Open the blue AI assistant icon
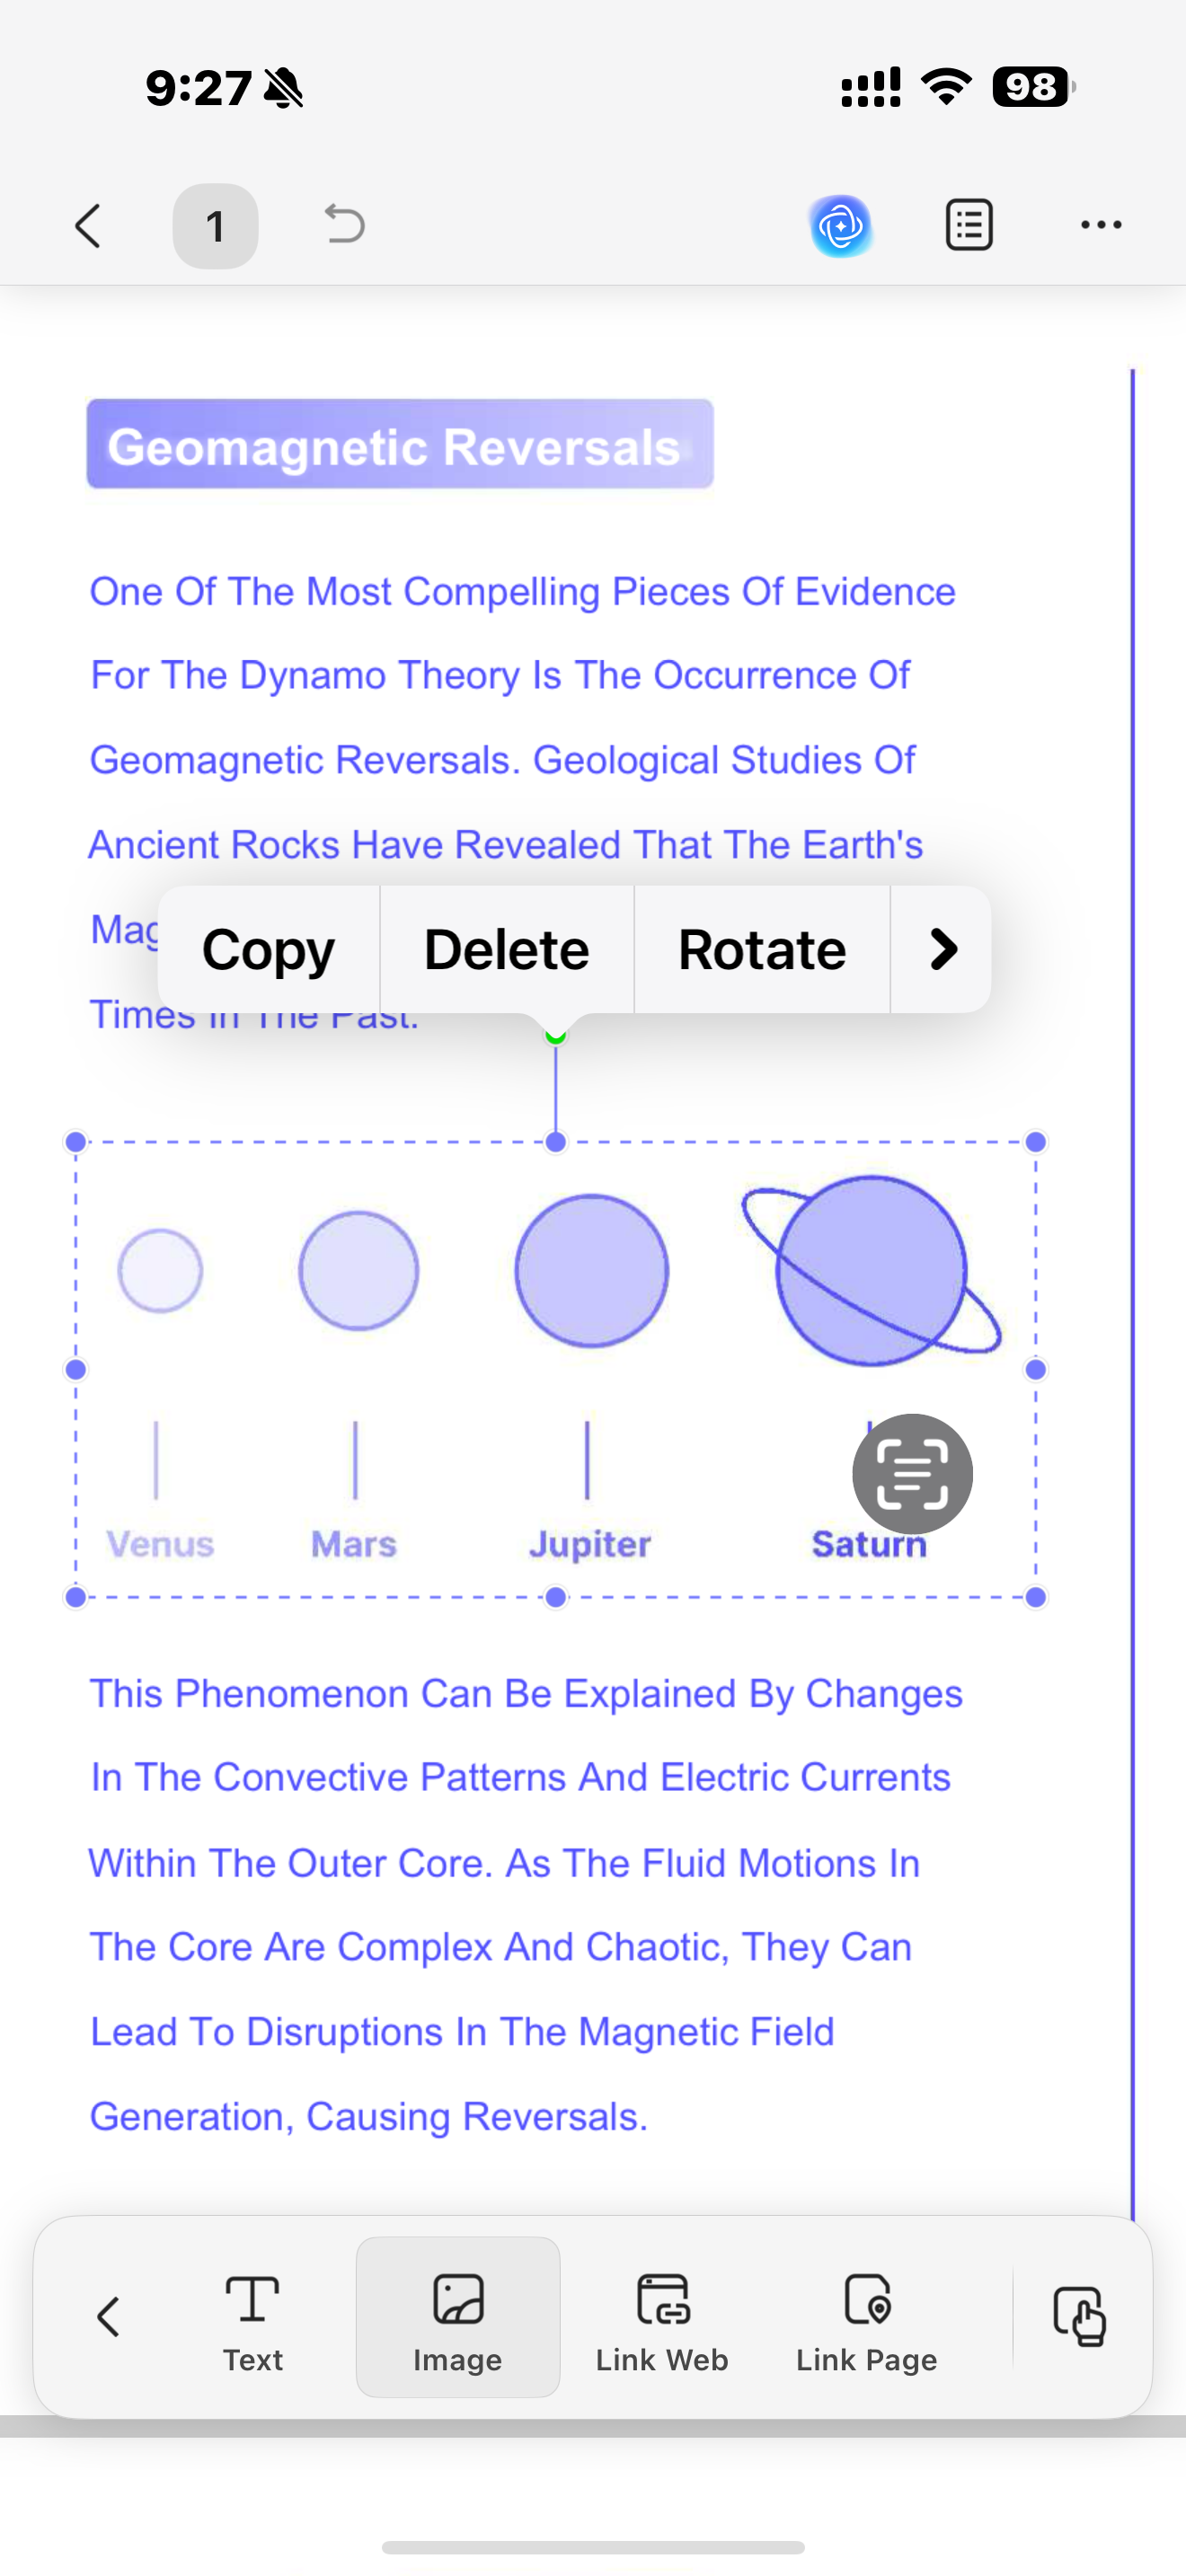Screen dimensions: 1186x2576 click(x=840, y=226)
